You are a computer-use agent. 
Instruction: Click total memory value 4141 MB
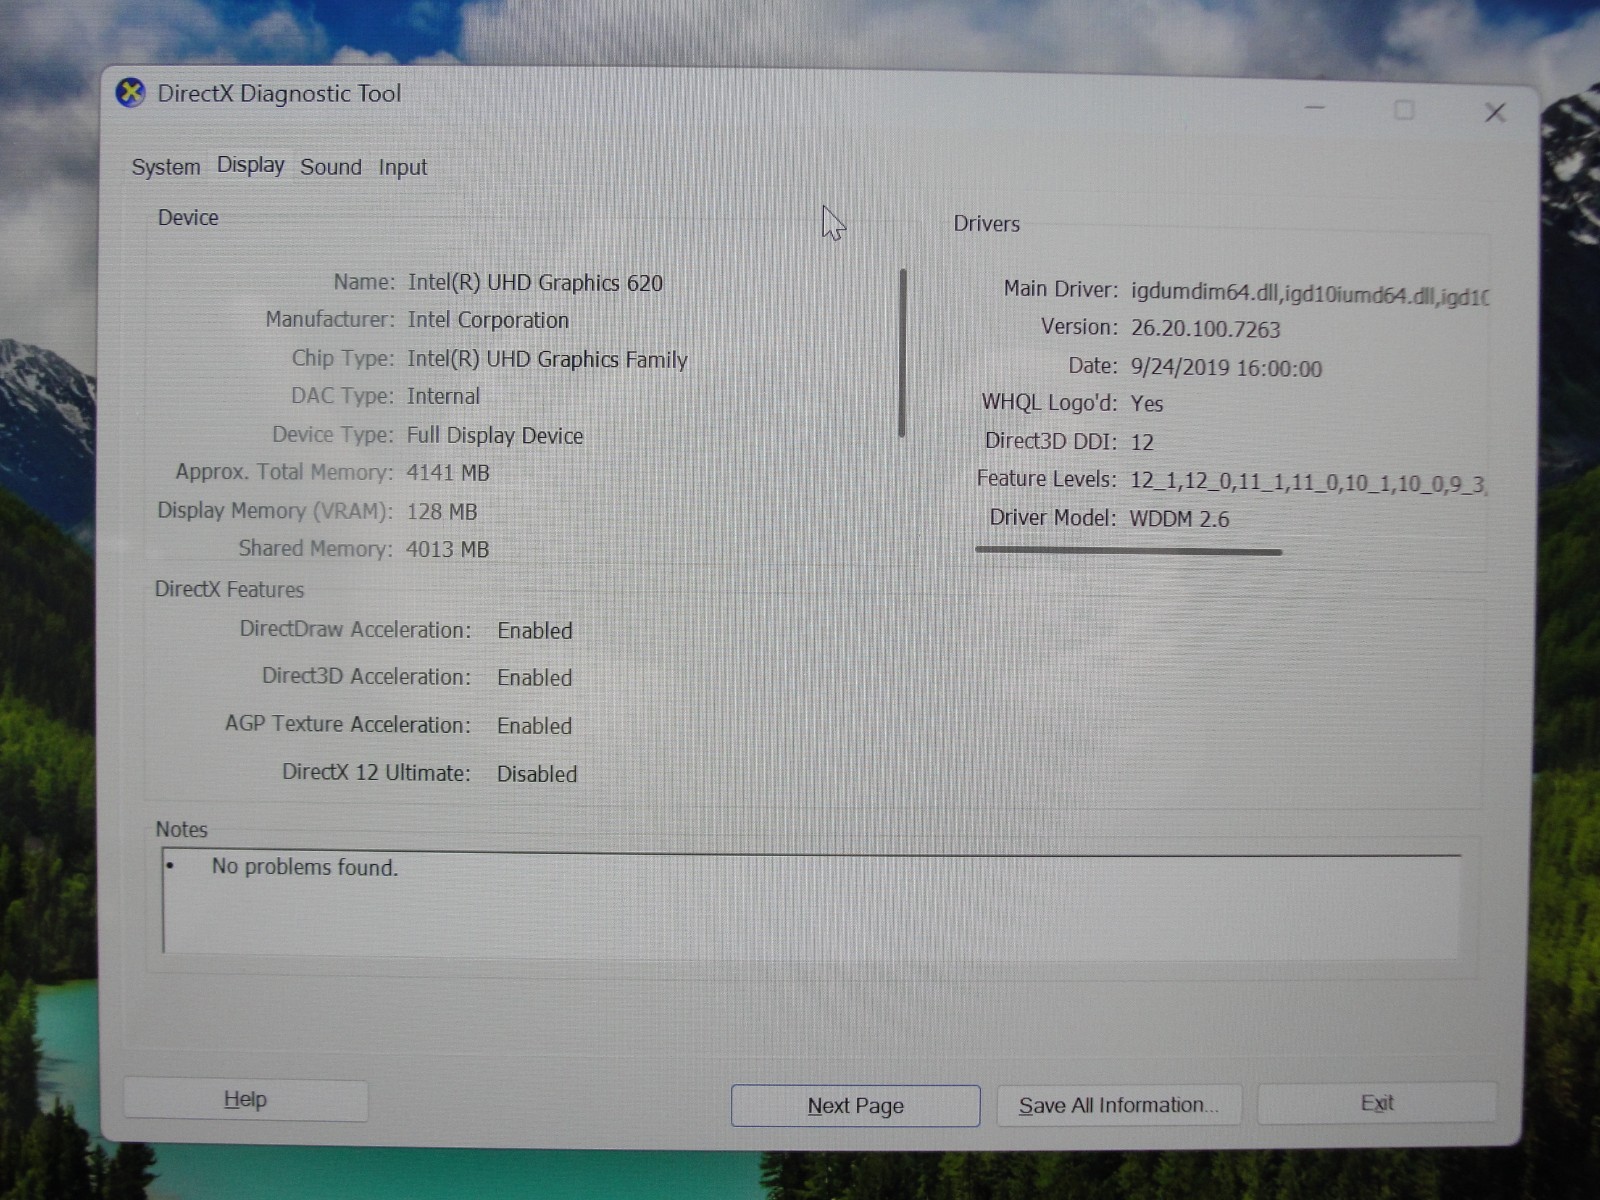point(448,473)
